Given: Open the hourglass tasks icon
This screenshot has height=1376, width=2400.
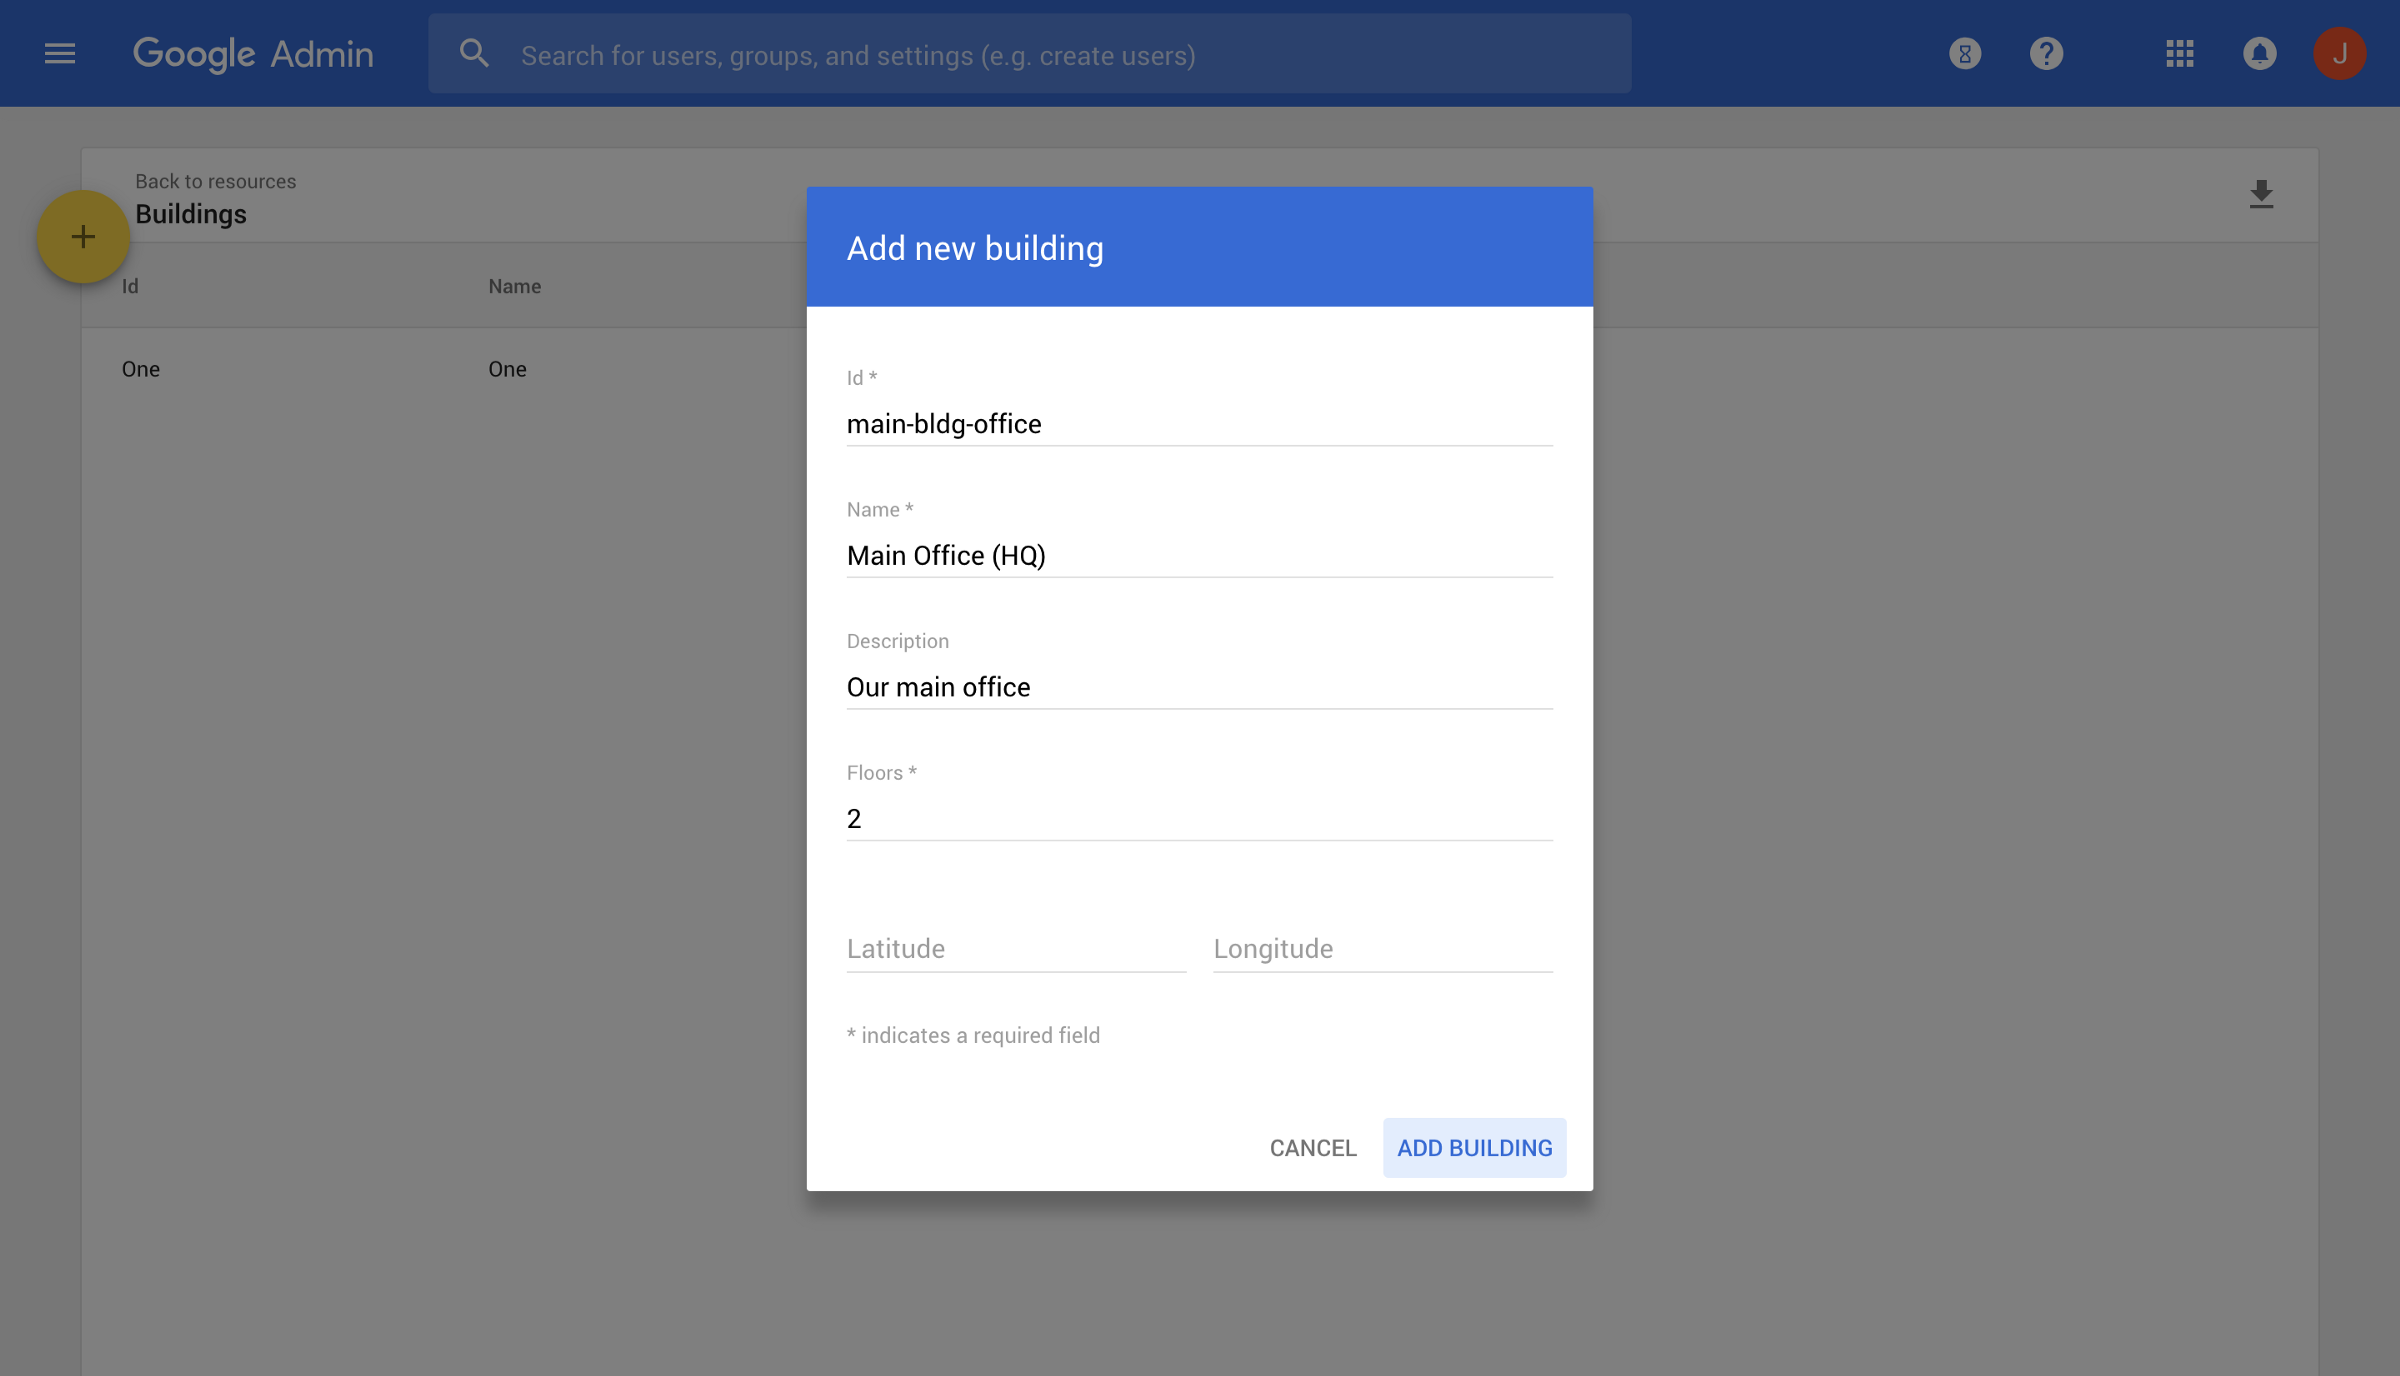Looking at the screenshot, I should pyautogui.click(x=1965, y=54).
